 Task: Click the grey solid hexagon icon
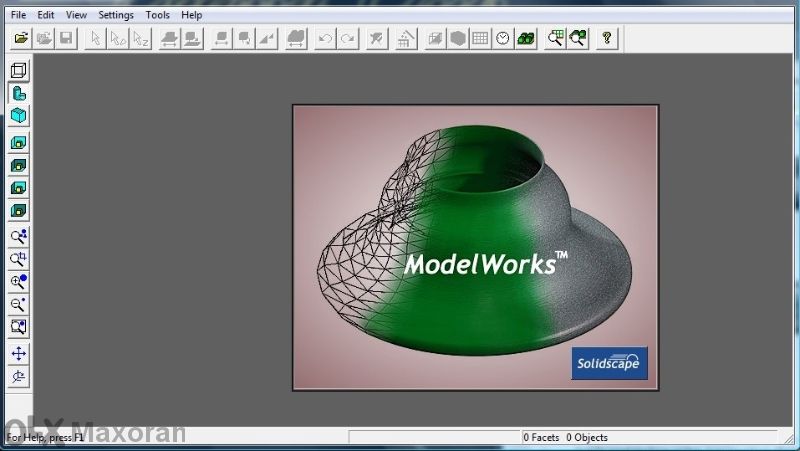tap(458, 38)
